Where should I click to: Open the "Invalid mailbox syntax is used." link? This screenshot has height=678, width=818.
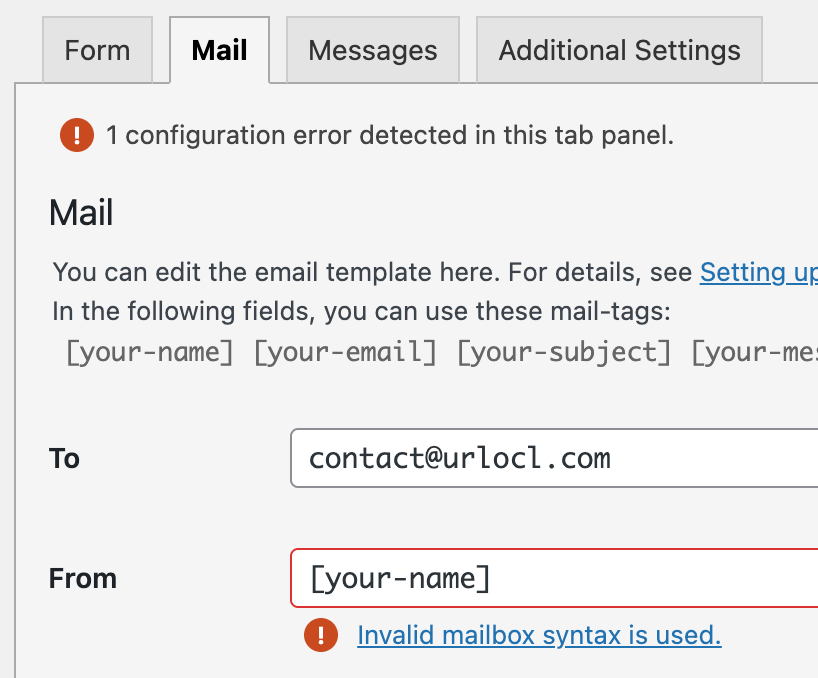coord(539,635)
